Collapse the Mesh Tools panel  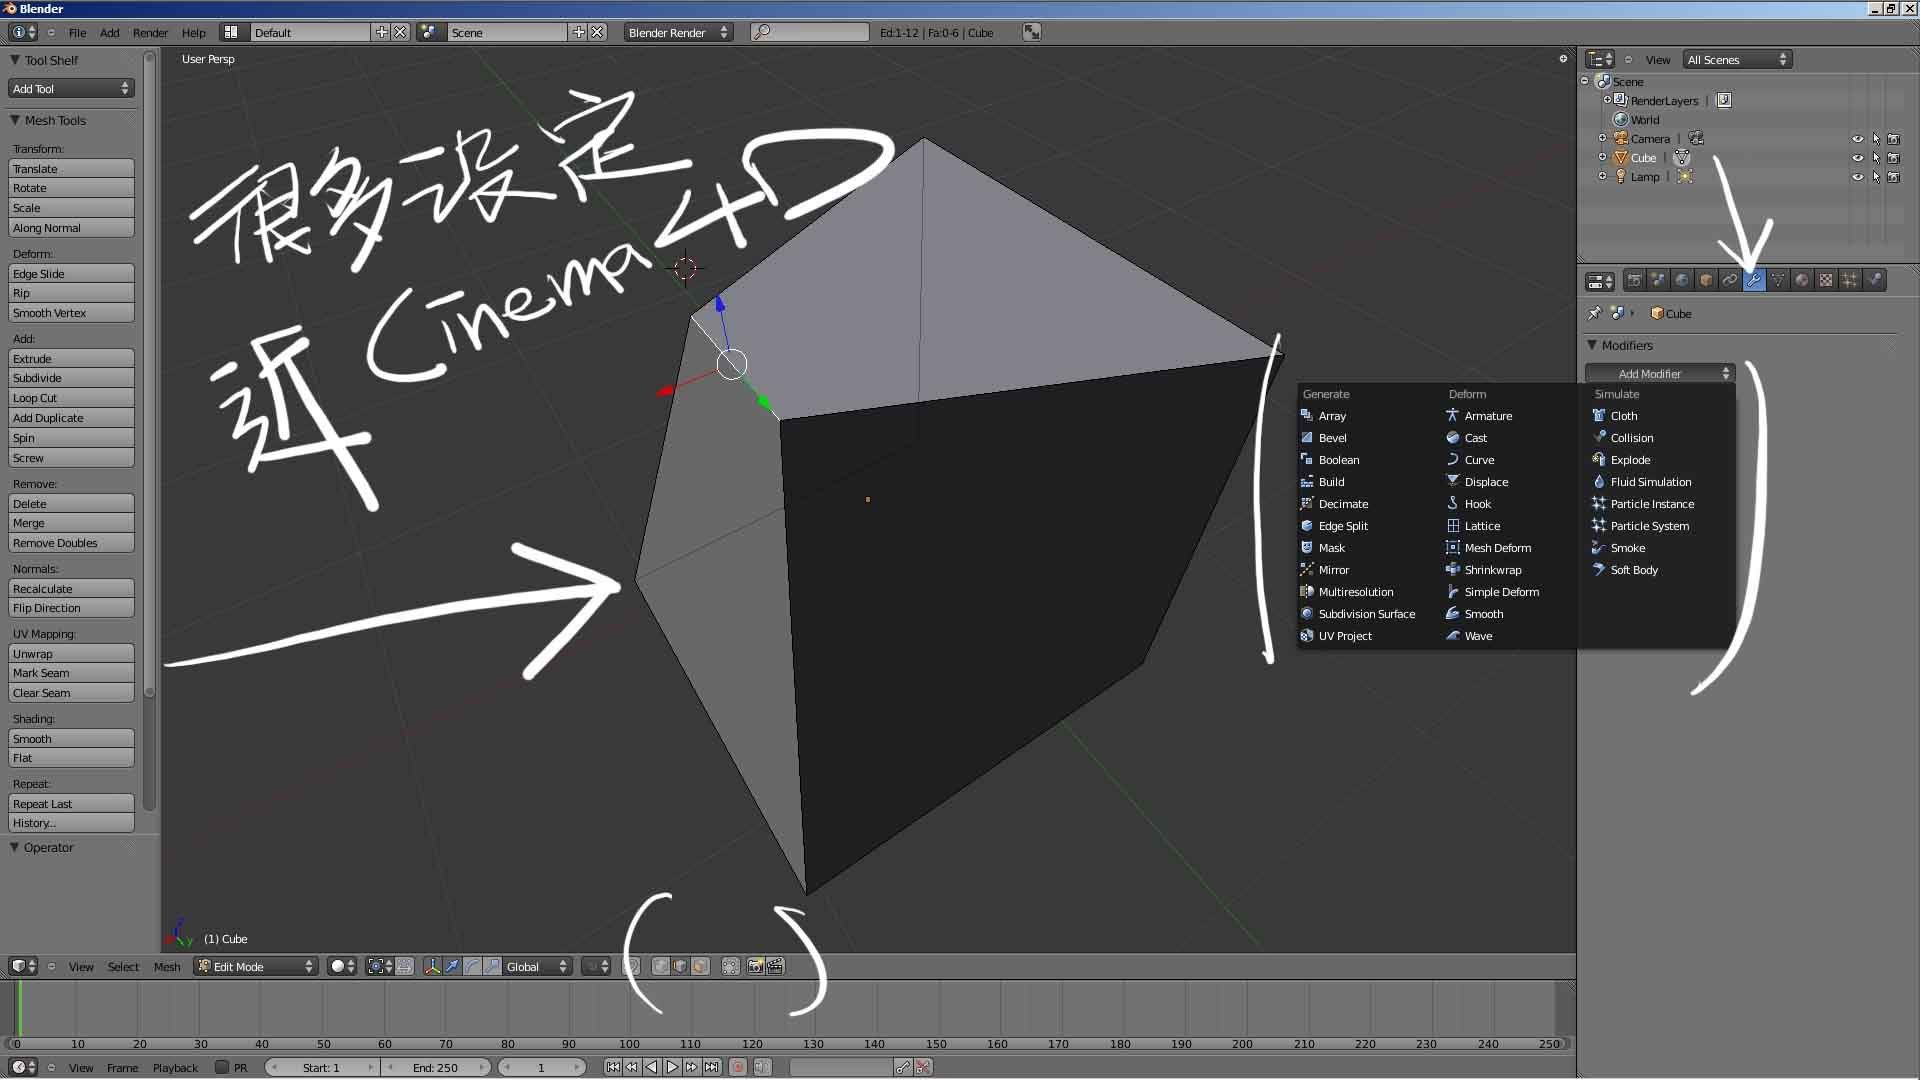tap(15, 120)
